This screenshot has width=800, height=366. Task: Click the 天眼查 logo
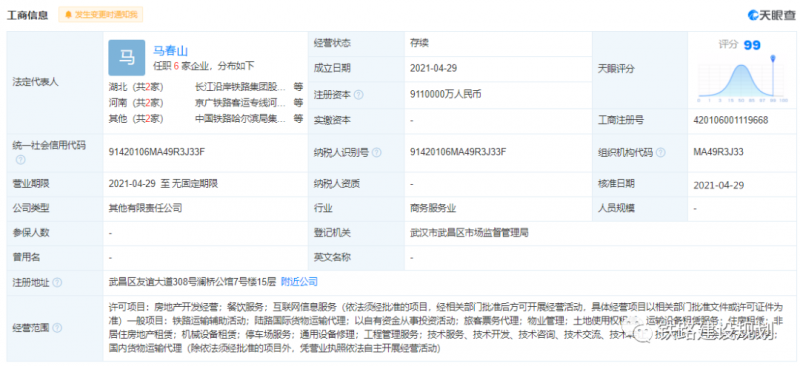[771, 15]
